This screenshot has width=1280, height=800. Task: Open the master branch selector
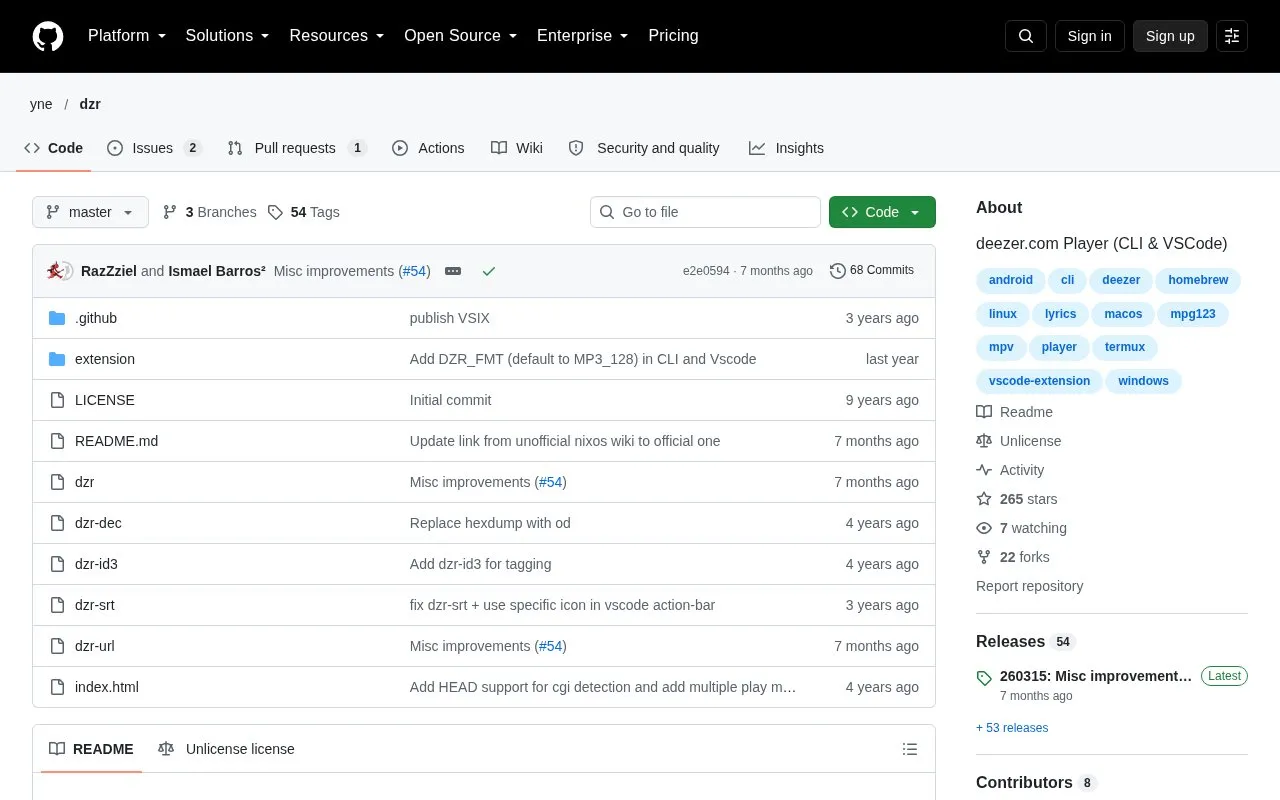pos(90,212)
